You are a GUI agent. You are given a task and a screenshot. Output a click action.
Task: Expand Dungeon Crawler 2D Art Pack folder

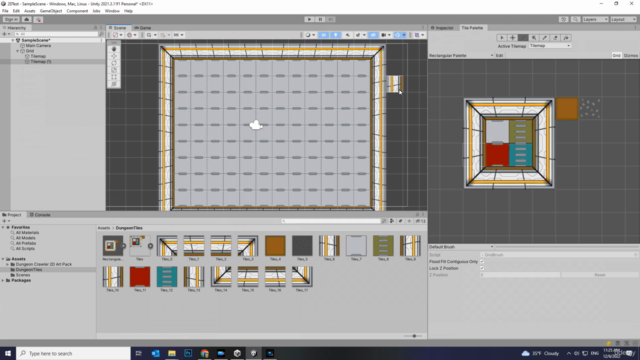tap(7, 264)
